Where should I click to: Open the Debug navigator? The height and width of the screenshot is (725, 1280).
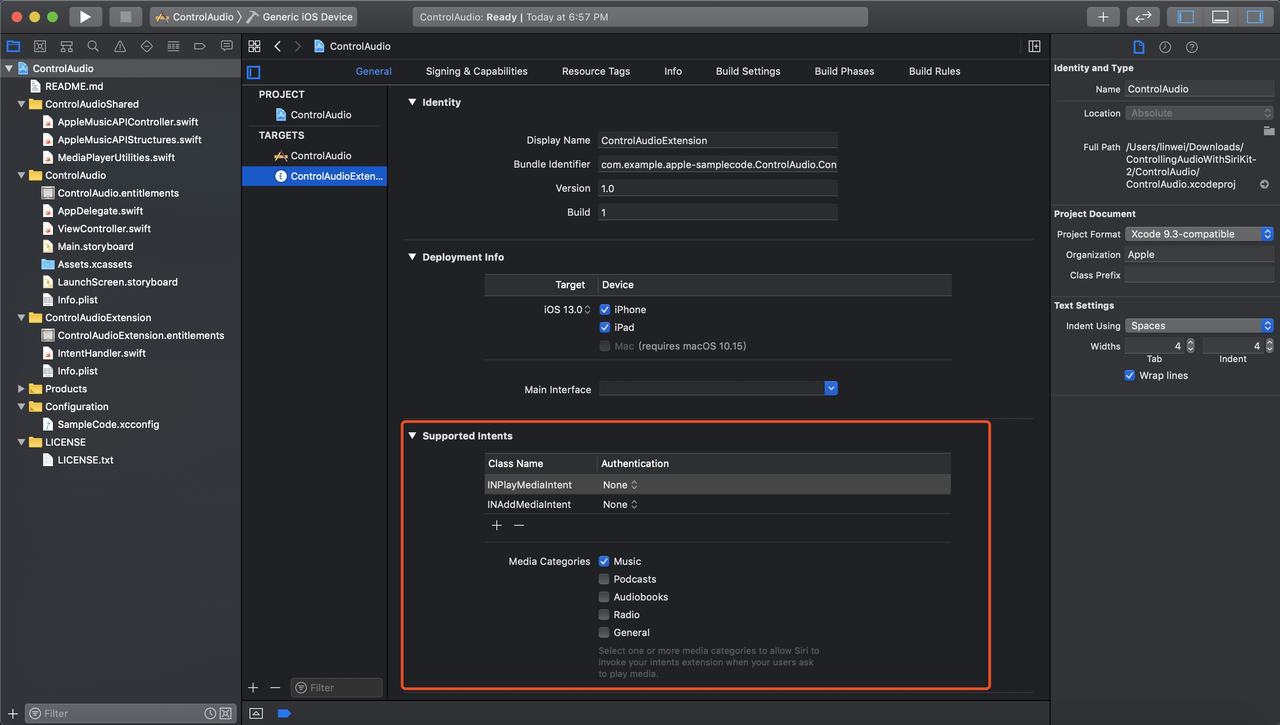point(173,46)
